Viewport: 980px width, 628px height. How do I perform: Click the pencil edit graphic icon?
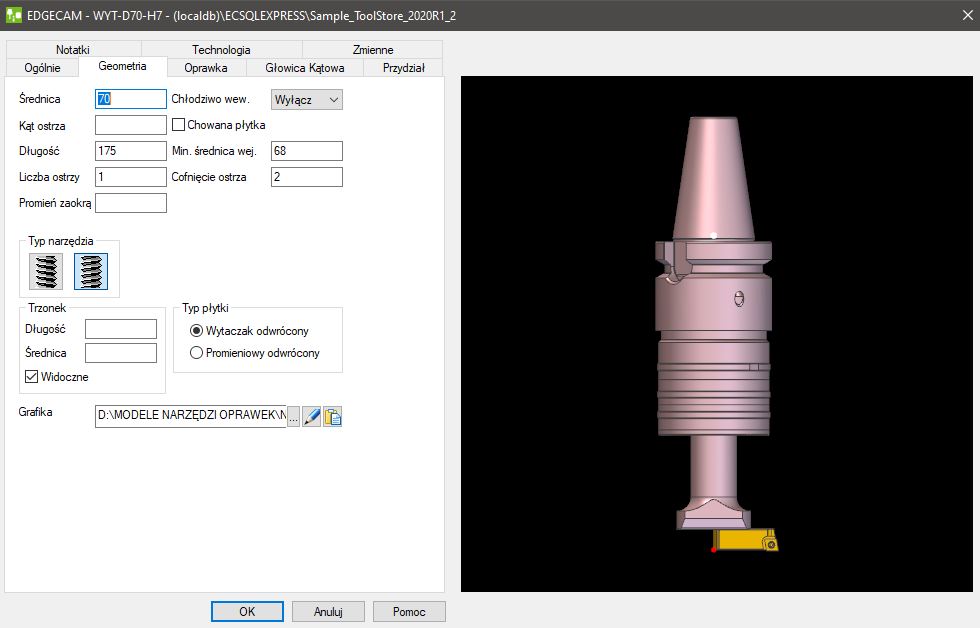(311, 416)
